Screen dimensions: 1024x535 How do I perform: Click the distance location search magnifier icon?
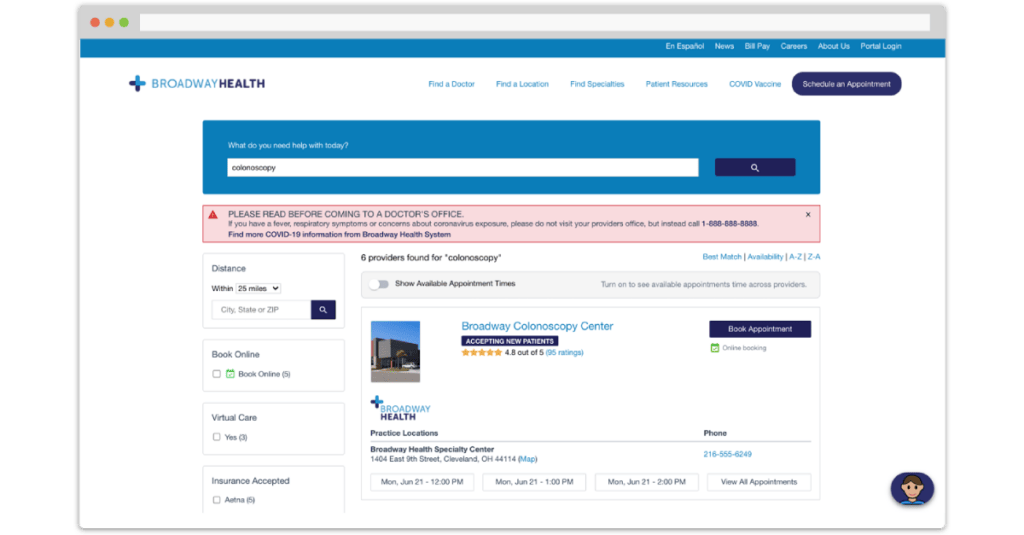pyautogui.click(x=323, y=310)
